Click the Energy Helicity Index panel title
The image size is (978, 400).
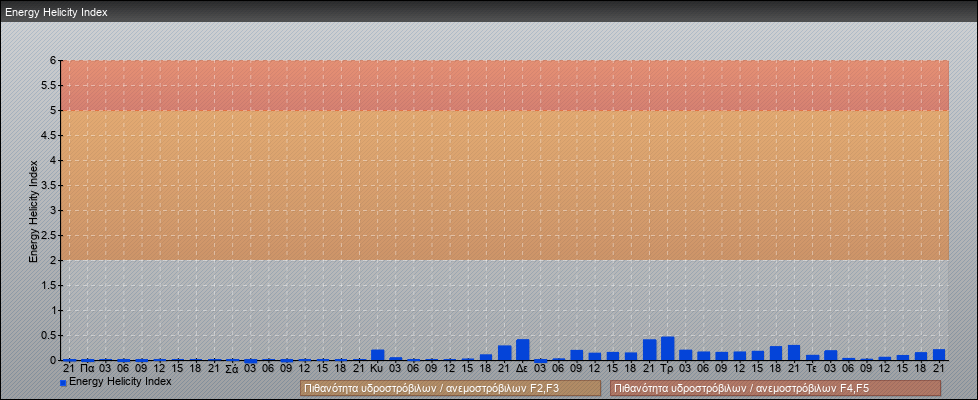click(x=56, y=12)
